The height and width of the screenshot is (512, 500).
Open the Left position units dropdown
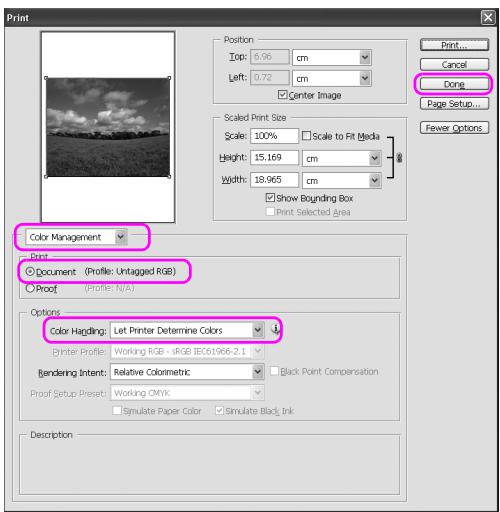tap(332, 79)
